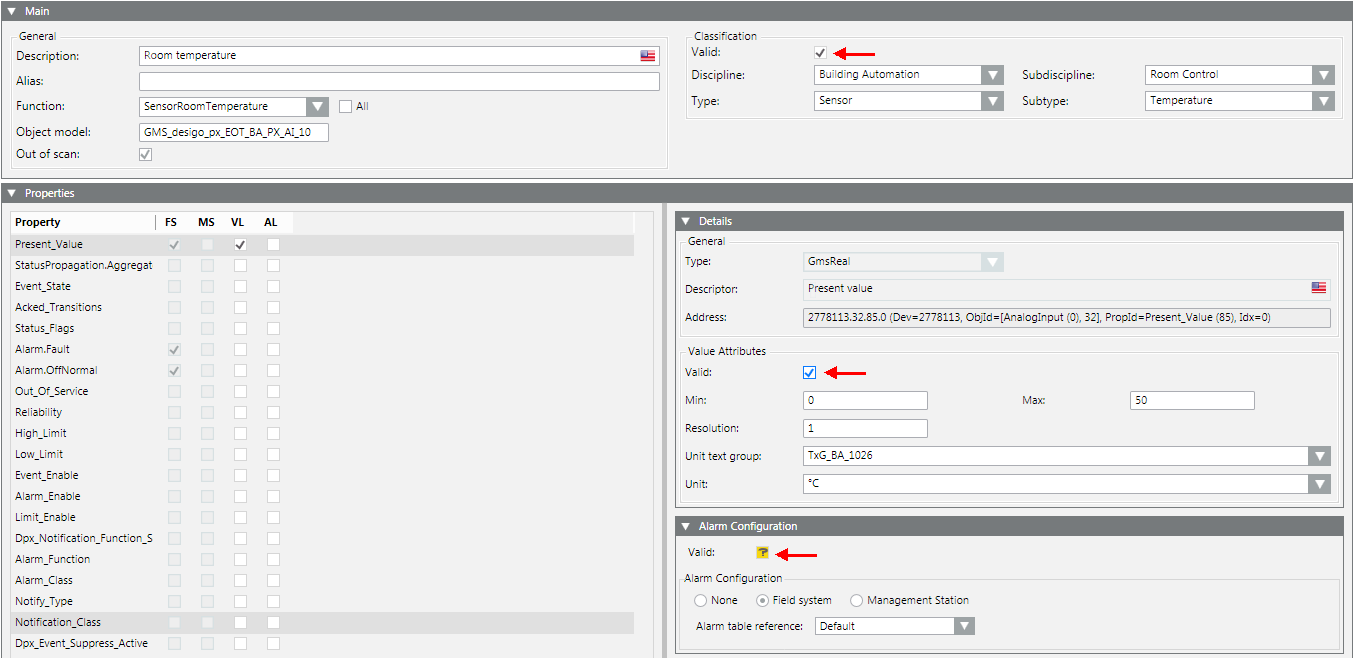Select the Alarm.Fault property row
Image resolution: width=1355 pixels, height=658 pixels.
(43, 349)
